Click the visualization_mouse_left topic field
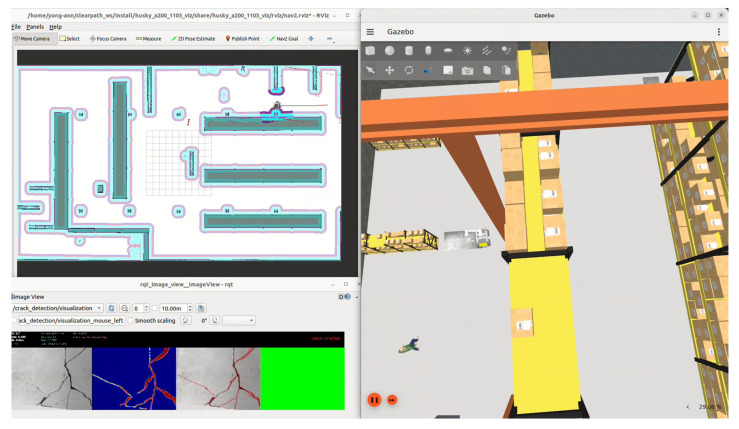The image size is (739, 429). tap(71, 321)
